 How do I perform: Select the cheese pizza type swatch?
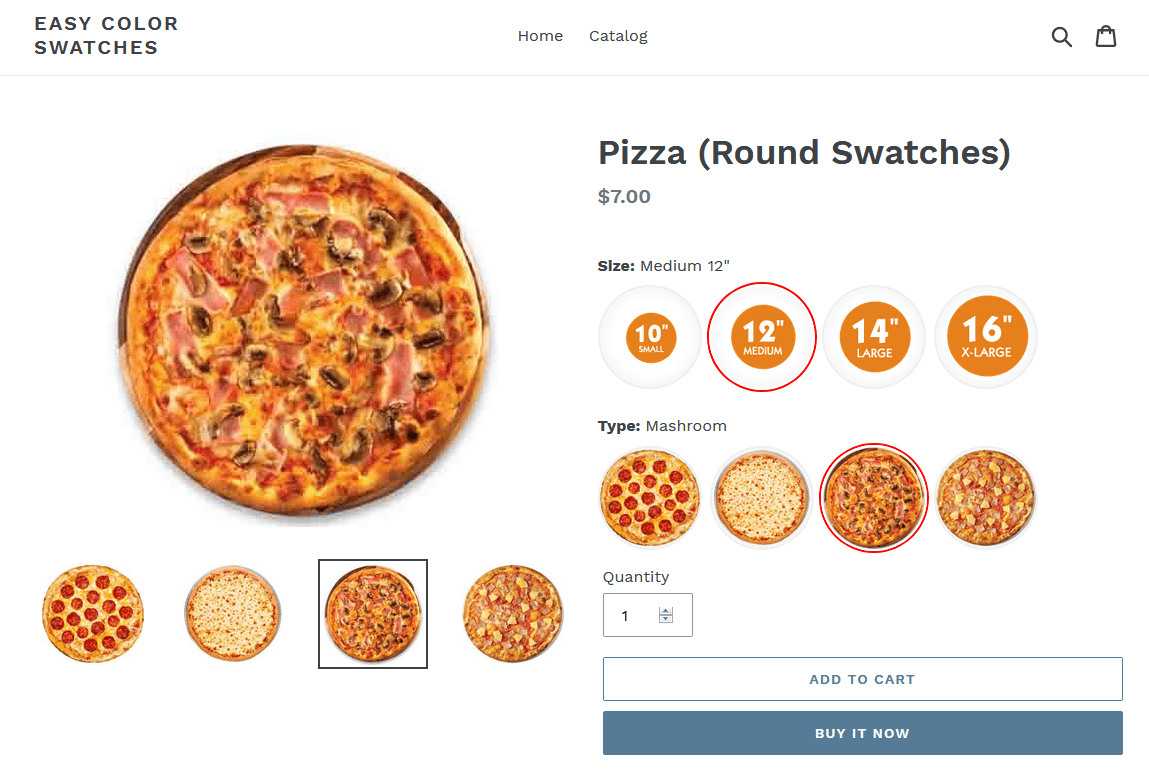[762, 497]
